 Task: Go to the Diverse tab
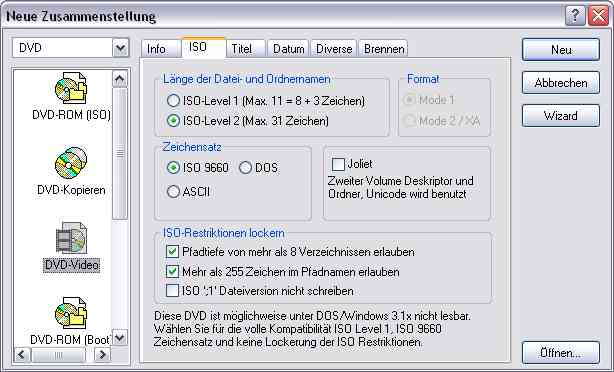point(334,49)
